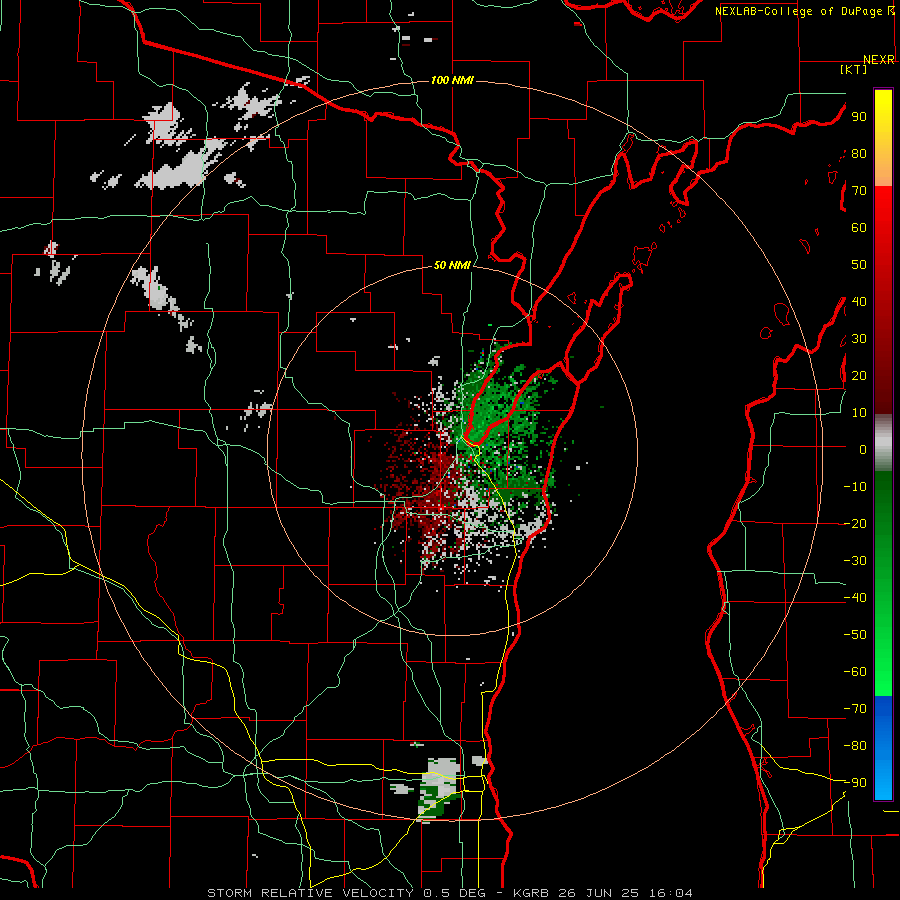Click the -40 value on velocity scale
This screenshot has width=900, height=900.
[x=855, y=598]
